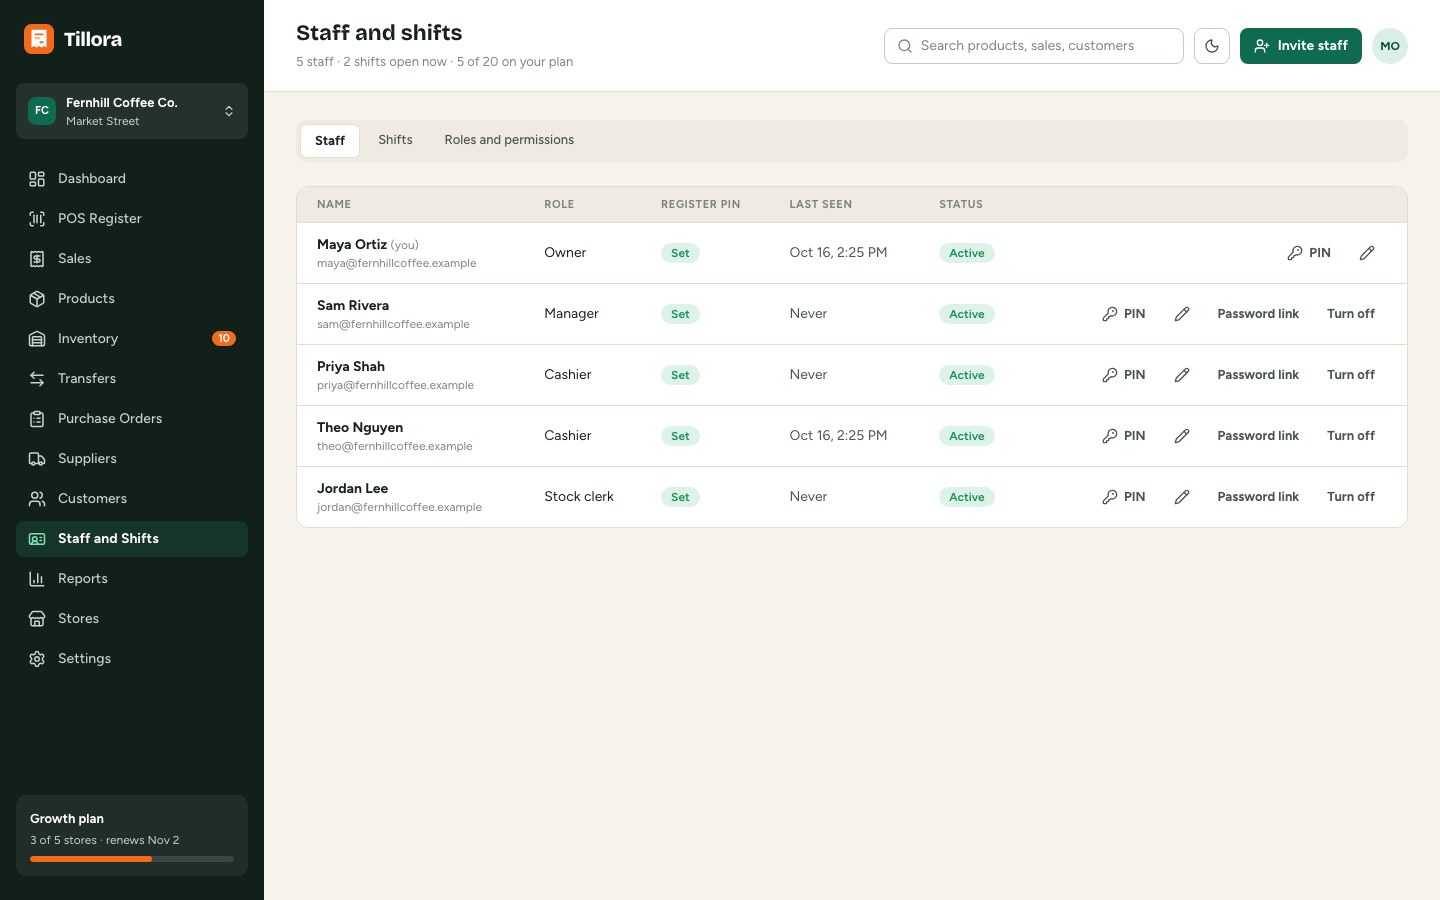Viewport: 1440px width, 900px height.
Task: Open POS Register from sidebar
Action: (132, 219)
